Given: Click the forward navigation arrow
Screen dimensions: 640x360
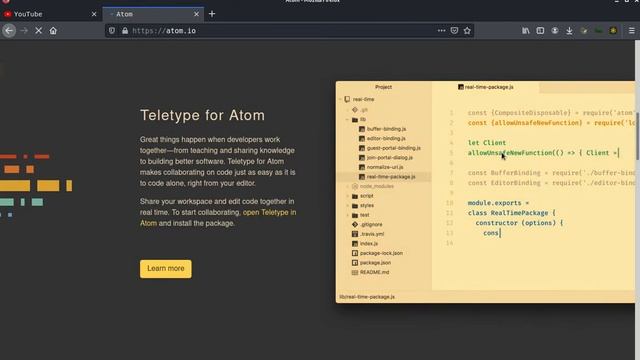Looking at the screenshot, I should [24, 31].
